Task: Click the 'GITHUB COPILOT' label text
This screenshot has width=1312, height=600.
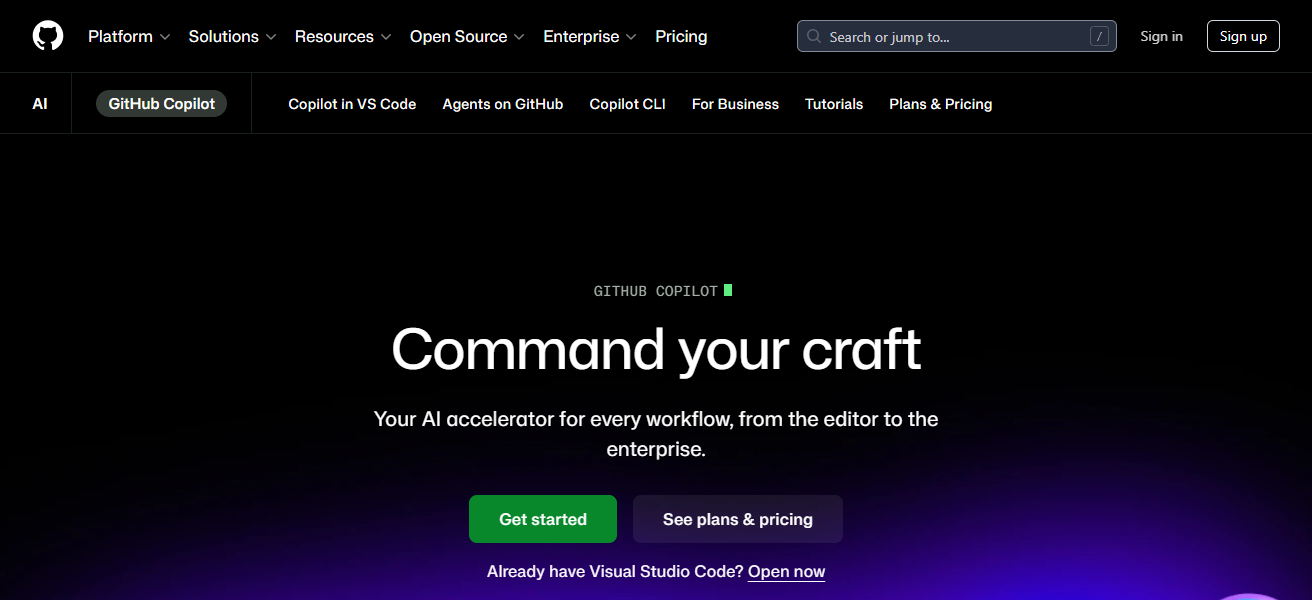Action: pos(656,291)
